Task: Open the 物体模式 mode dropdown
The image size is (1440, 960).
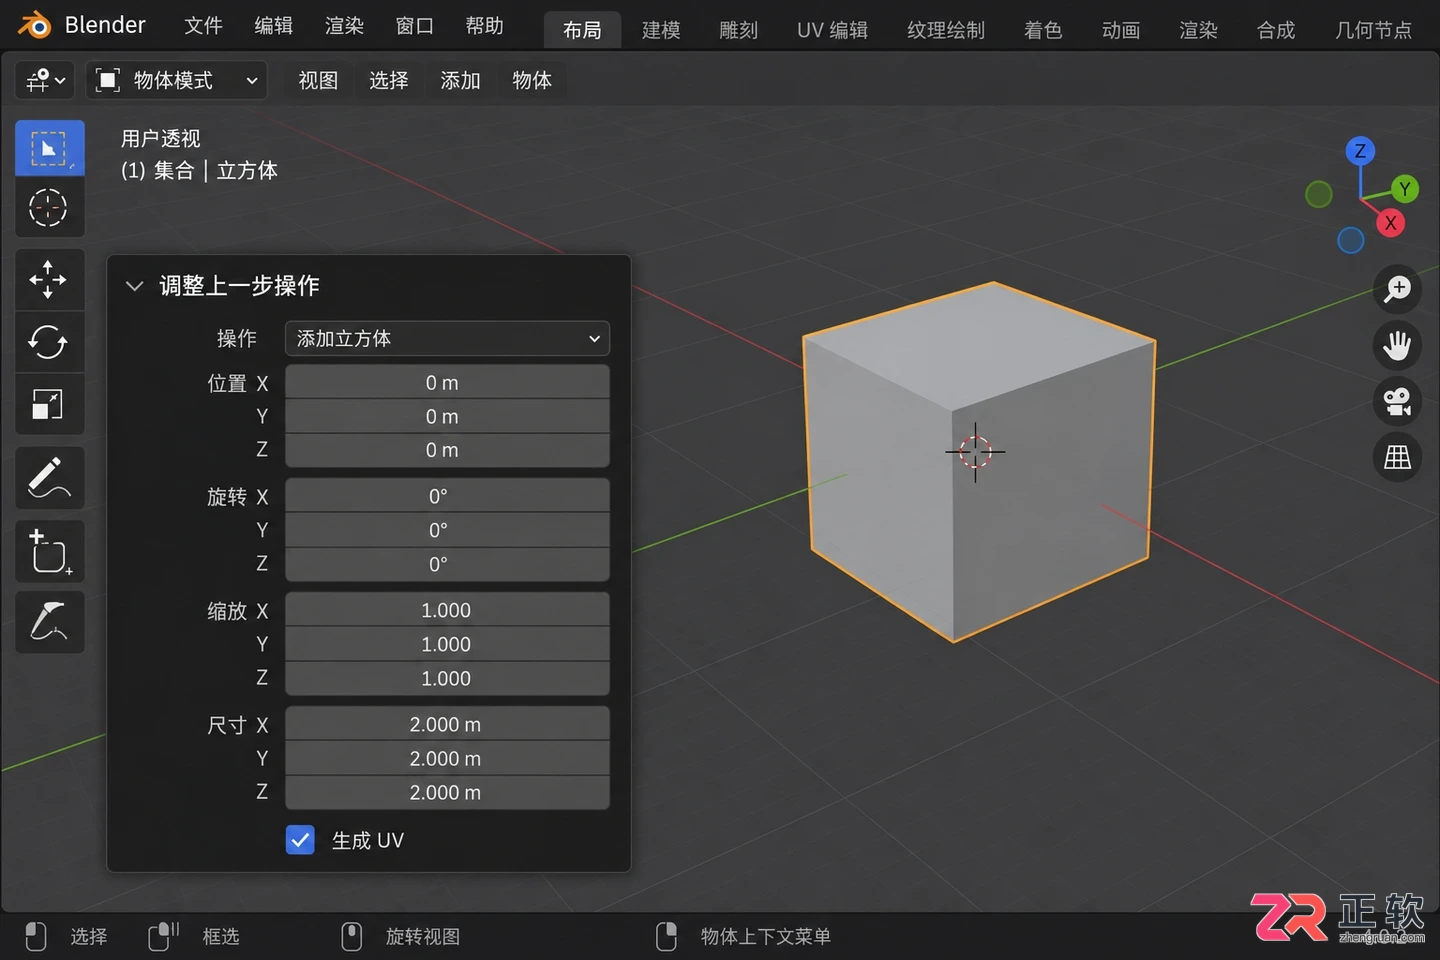Action: 178,80
